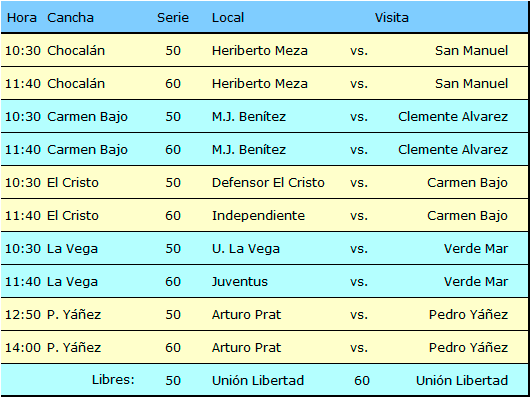Click the Juventus local team

240,282
